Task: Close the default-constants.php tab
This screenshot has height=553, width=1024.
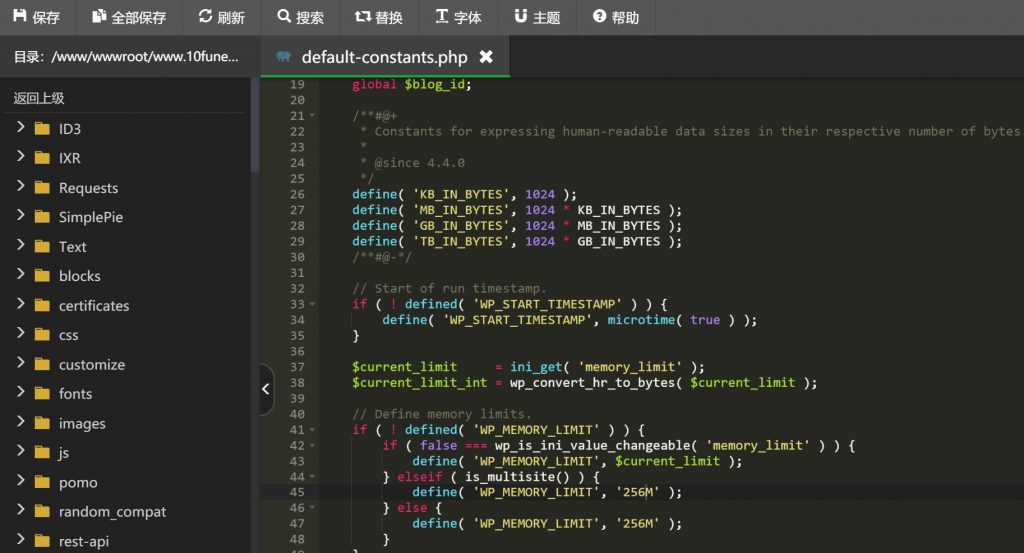Action: click(486, 57)
